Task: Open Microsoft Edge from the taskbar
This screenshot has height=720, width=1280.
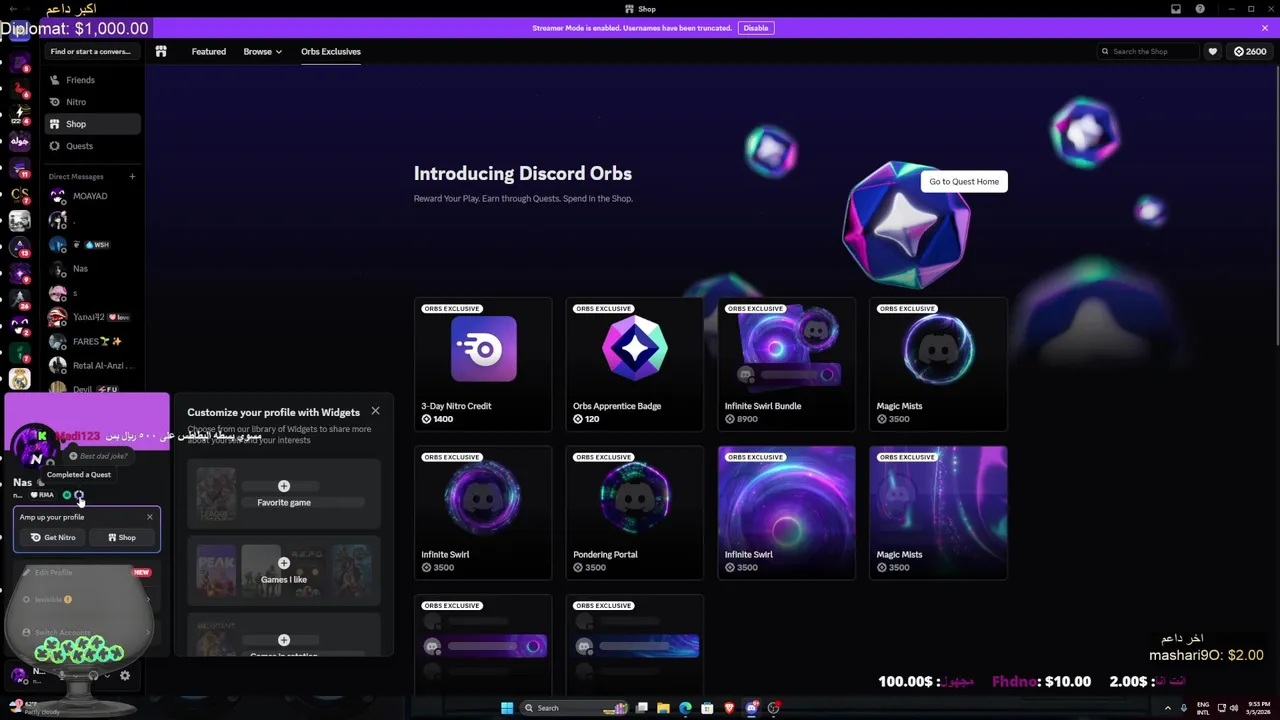Action: (685, 708)
